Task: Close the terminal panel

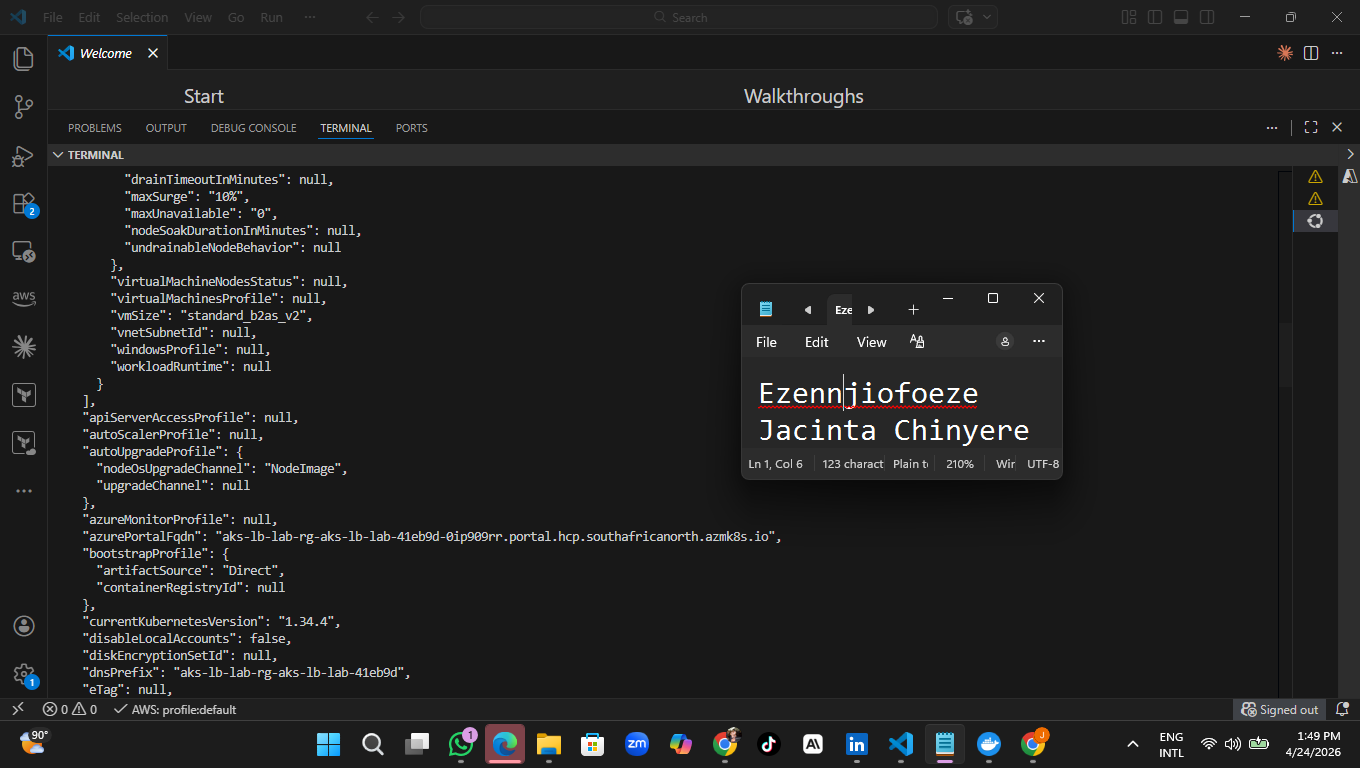Action: 1337,128
